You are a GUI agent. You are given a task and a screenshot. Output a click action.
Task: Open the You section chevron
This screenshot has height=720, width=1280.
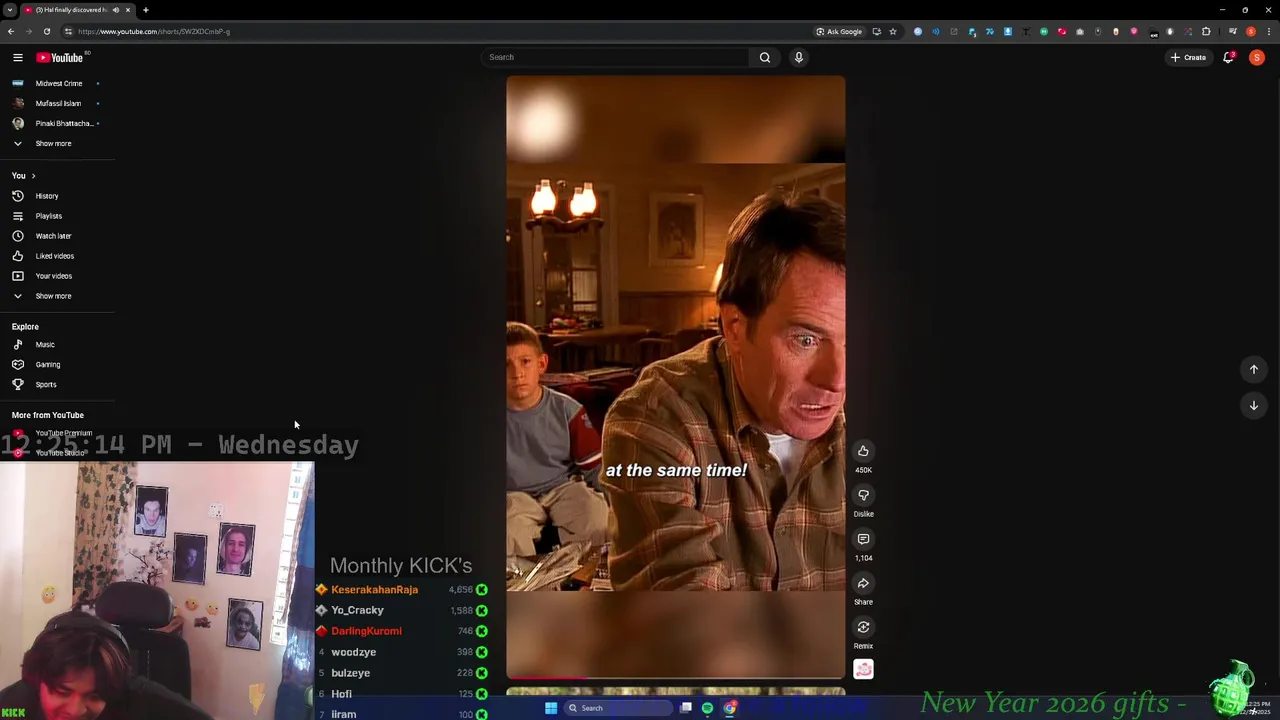[x=32, y=176]
